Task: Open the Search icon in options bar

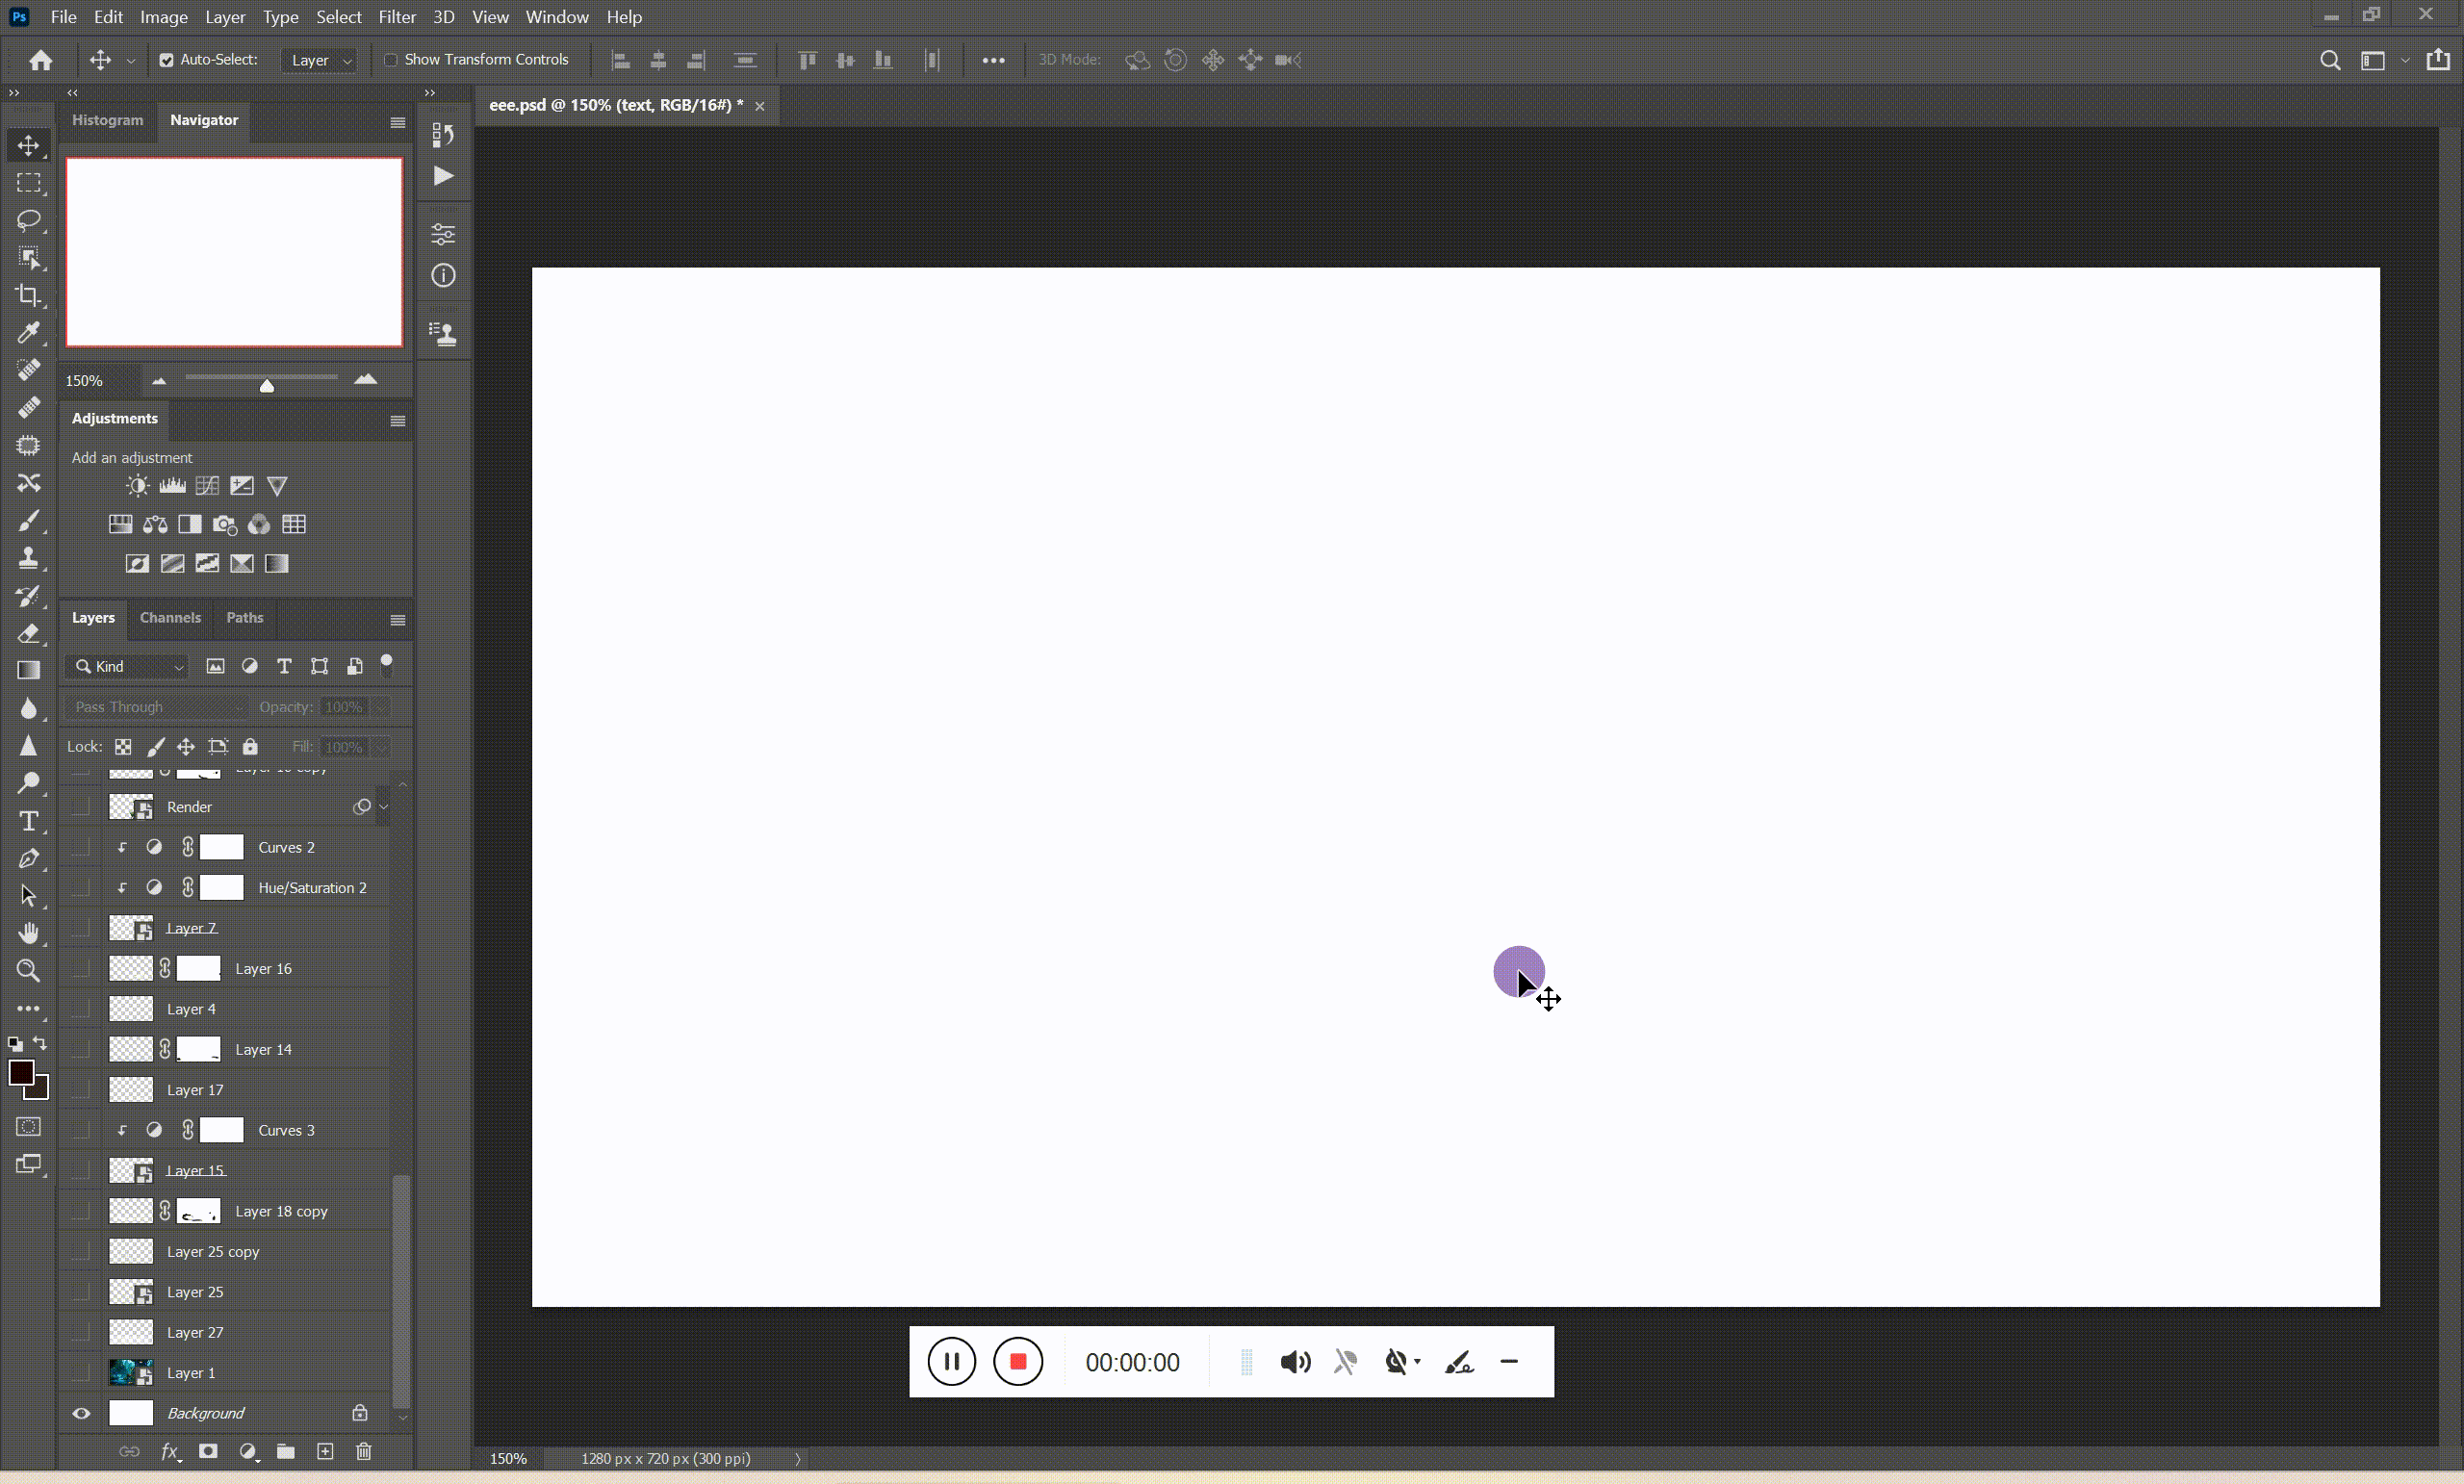Action: coord(2330,60)
